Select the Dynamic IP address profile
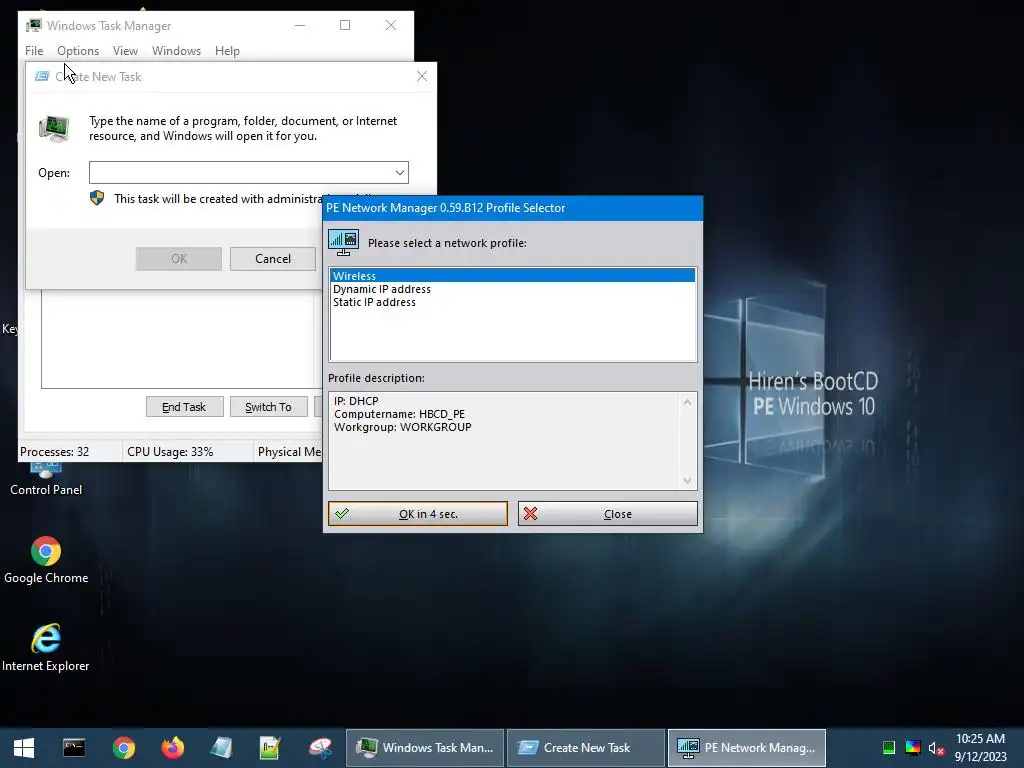 coord(513,289)
